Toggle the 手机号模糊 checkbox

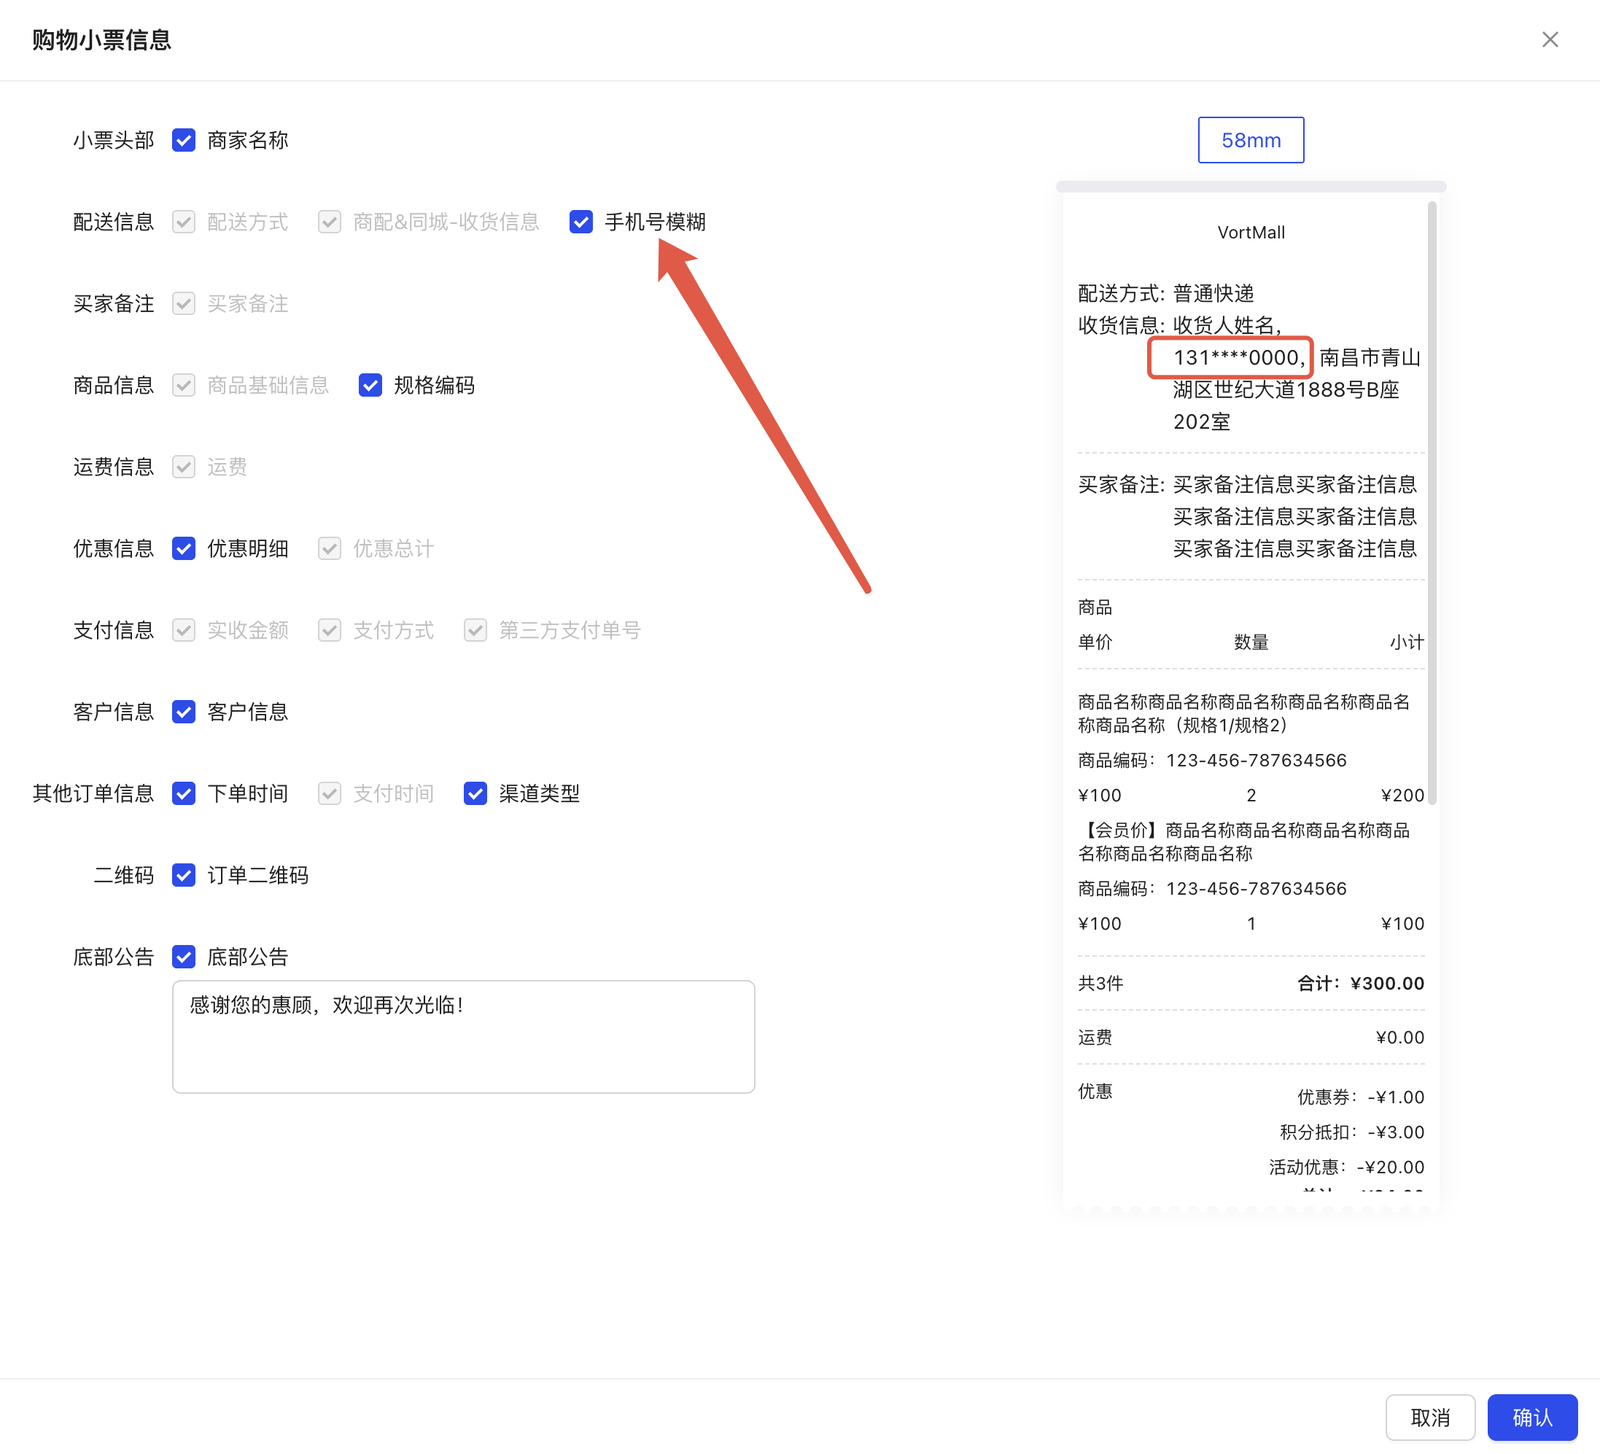[581, 222]
